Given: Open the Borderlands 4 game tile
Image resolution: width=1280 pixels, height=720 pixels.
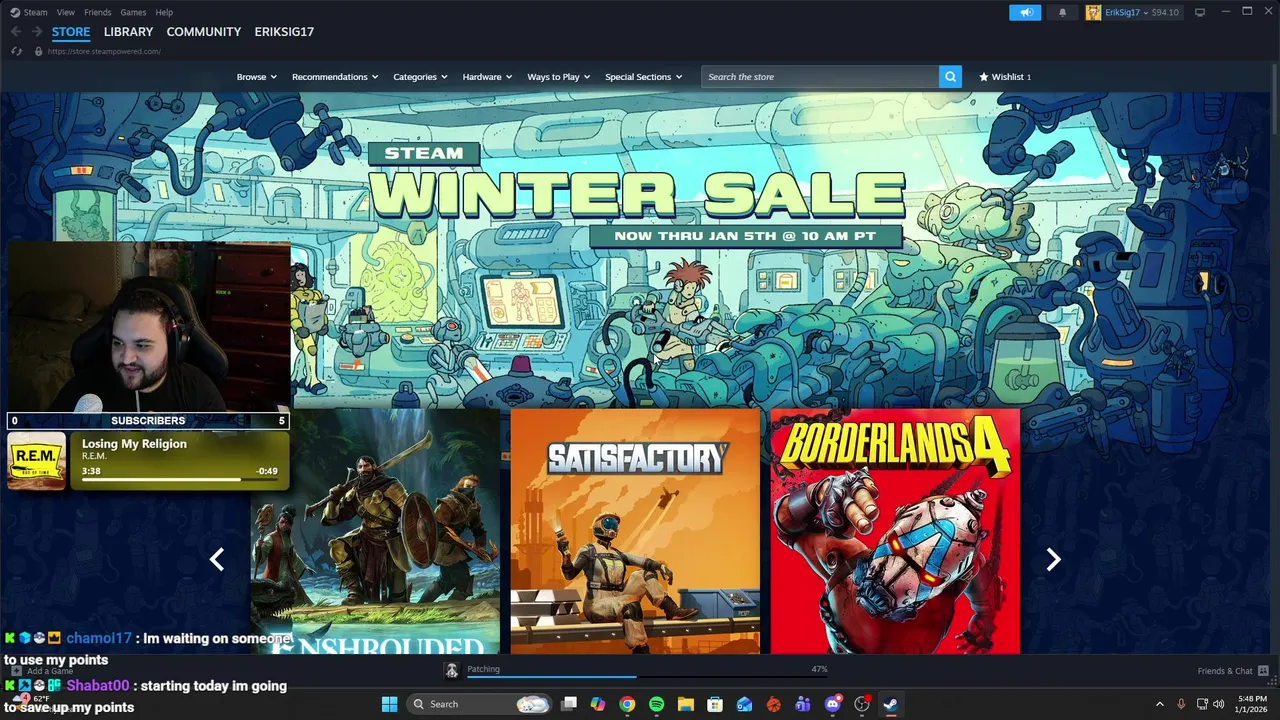Looking at the screenshot, I should click(895, 531).
